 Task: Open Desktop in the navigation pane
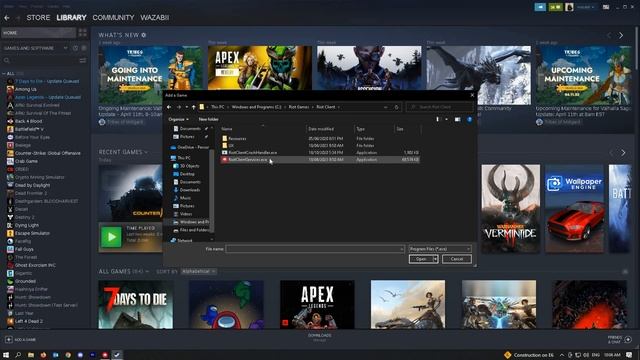(187, 174)
